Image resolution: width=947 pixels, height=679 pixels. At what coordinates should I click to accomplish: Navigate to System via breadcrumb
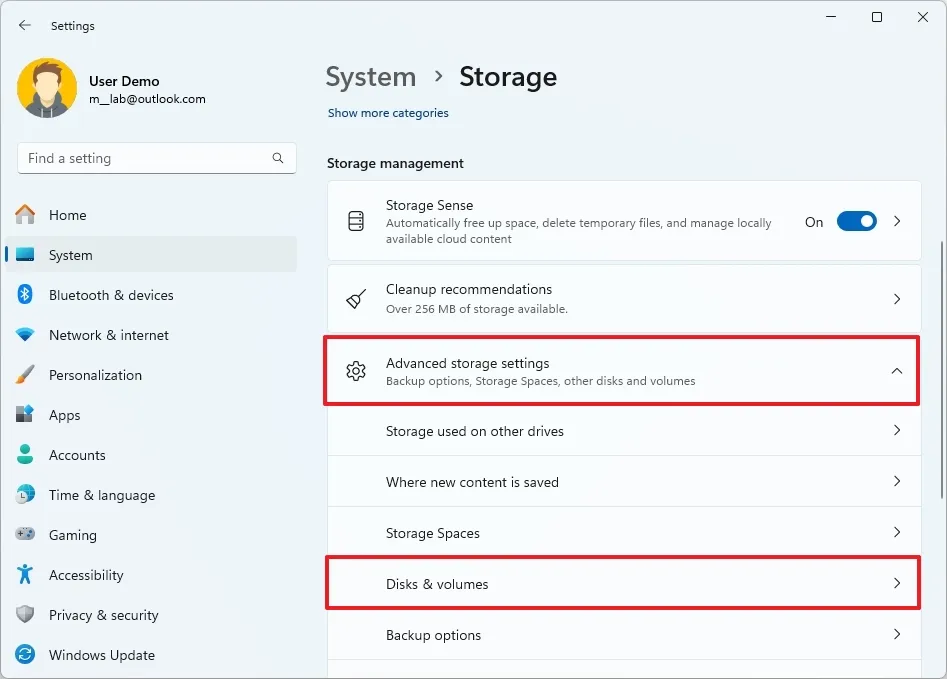[370, 77]
